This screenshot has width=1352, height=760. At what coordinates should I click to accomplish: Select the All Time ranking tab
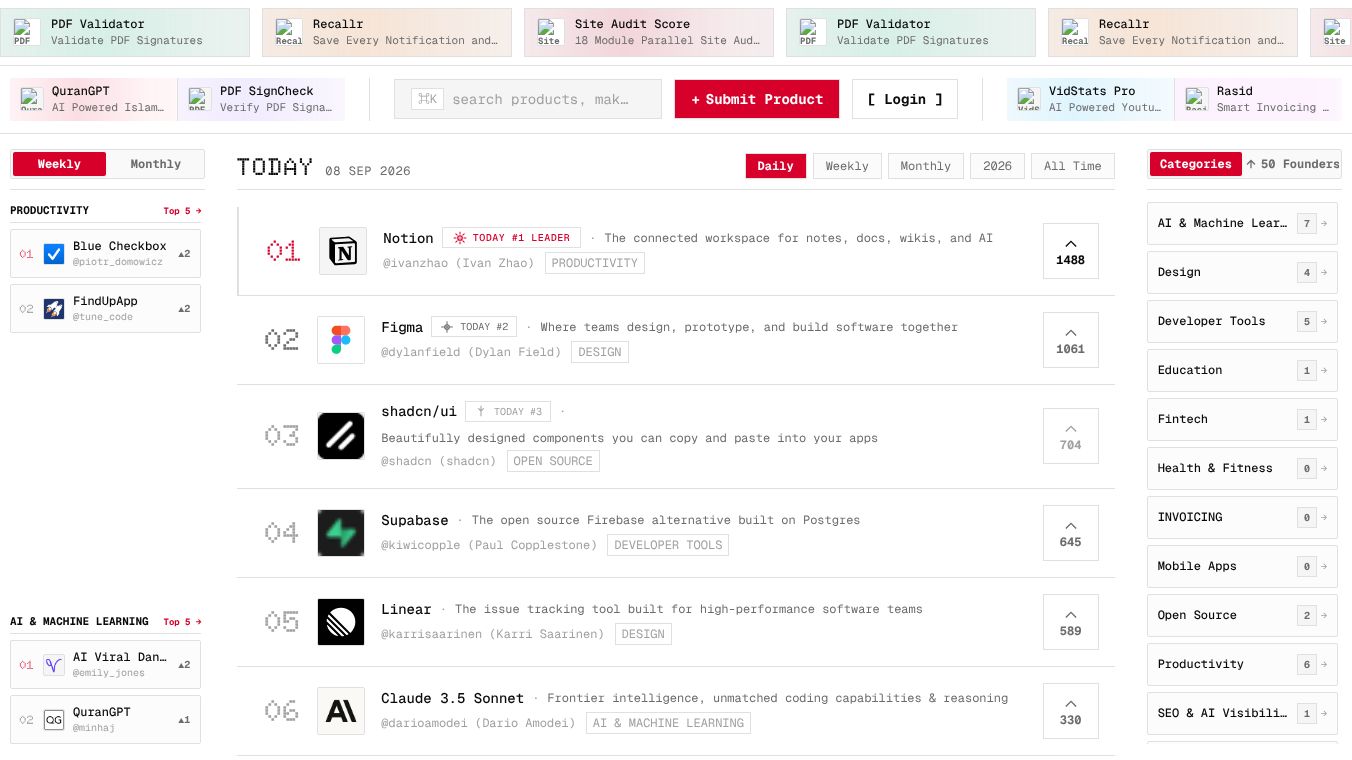pos(1073,166)
